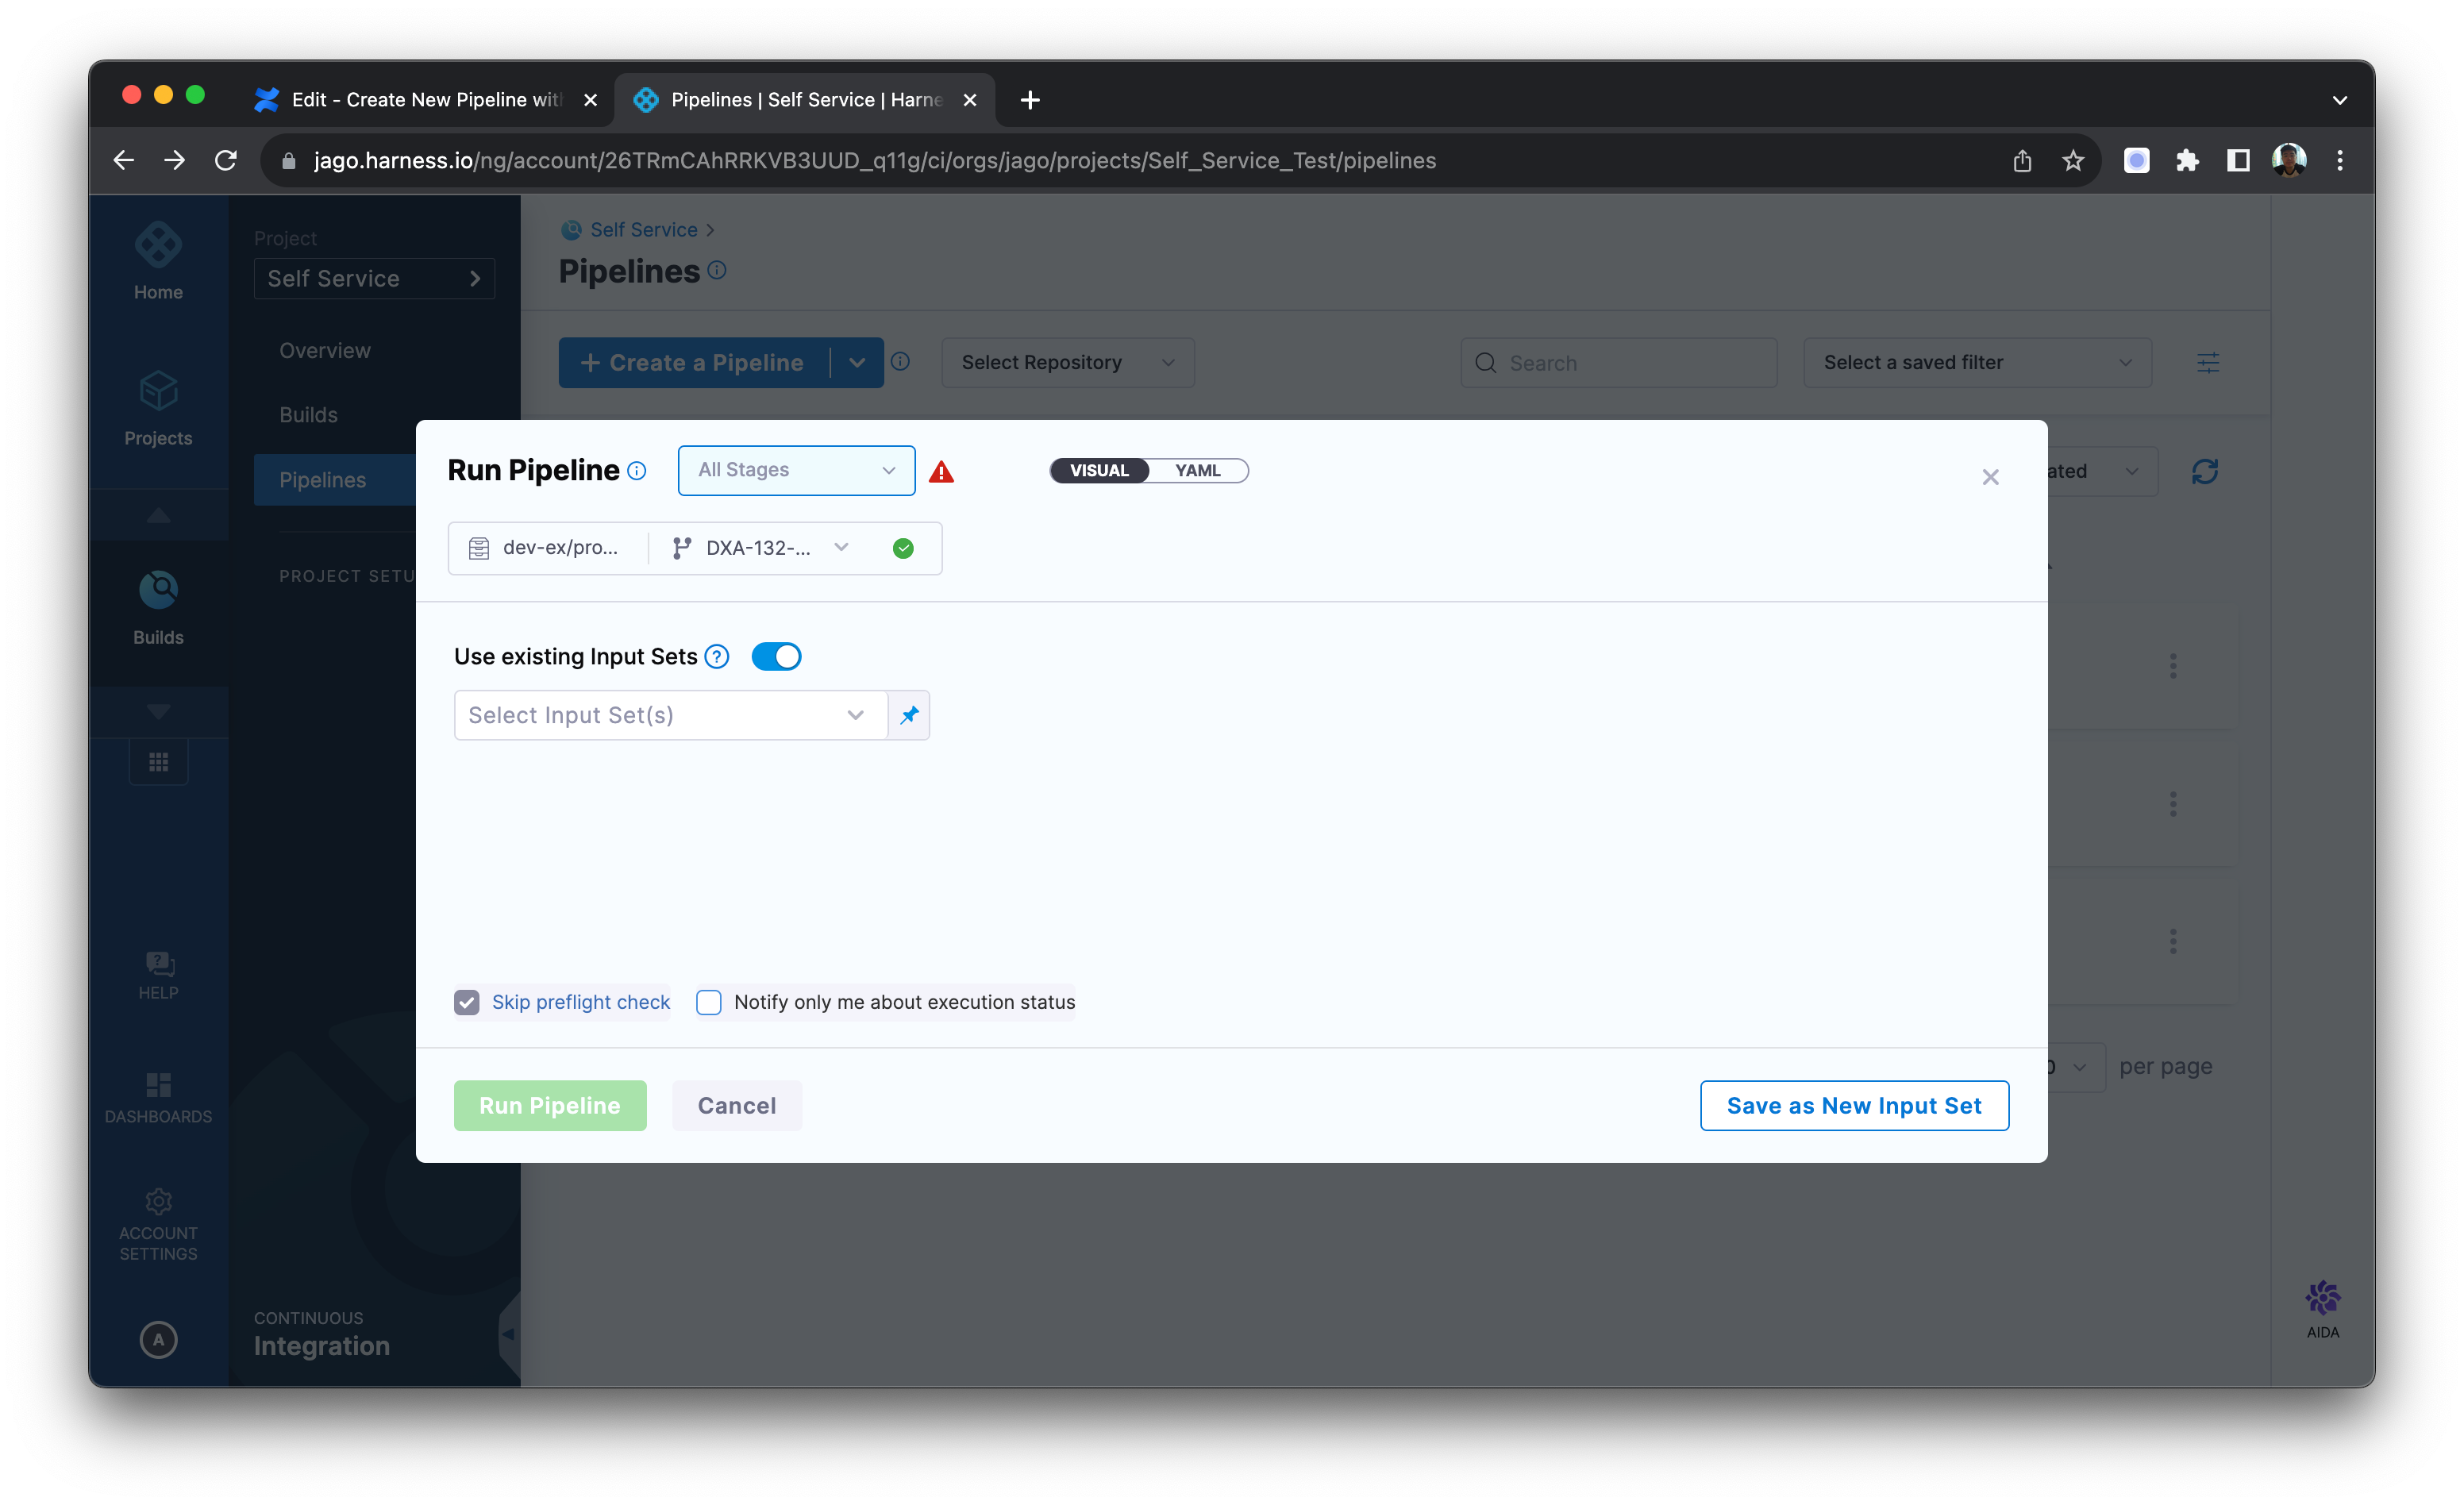The height and width of the screenshot is (1505, 2464).
Task: Open the browser profile avatar
Action: point(2288,160)
